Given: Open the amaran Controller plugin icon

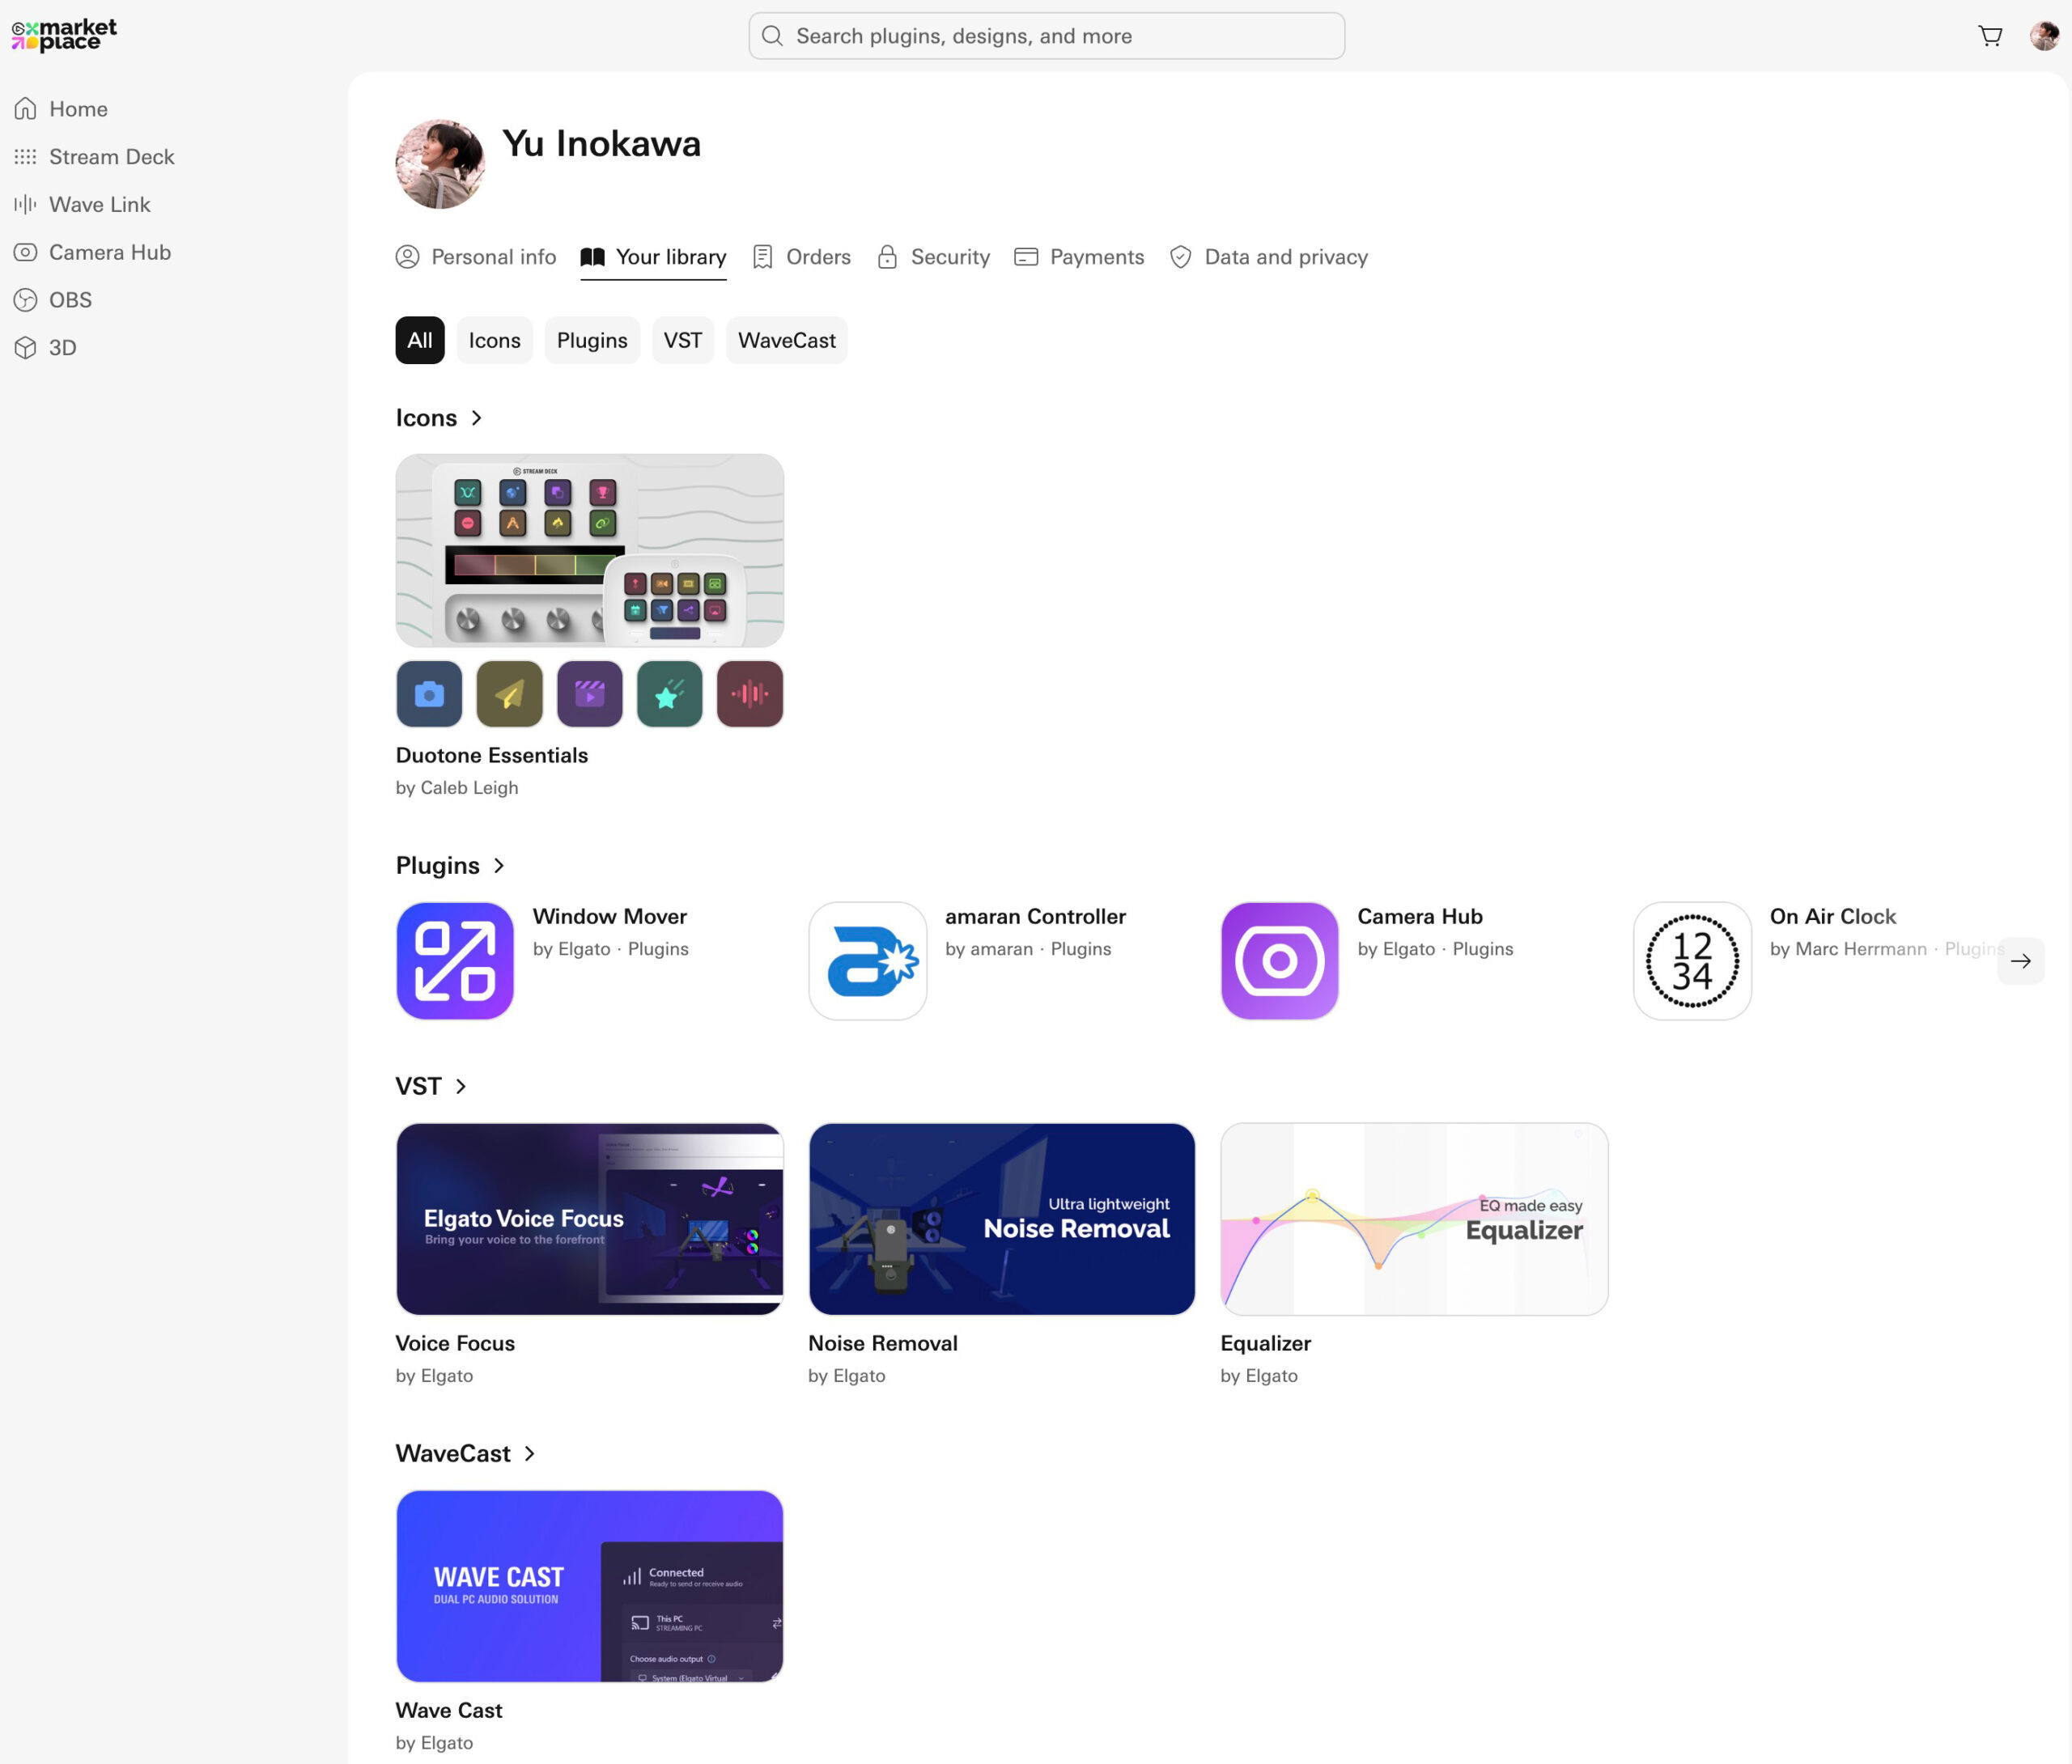Looking at the screenshot, I should pos(867,961).
